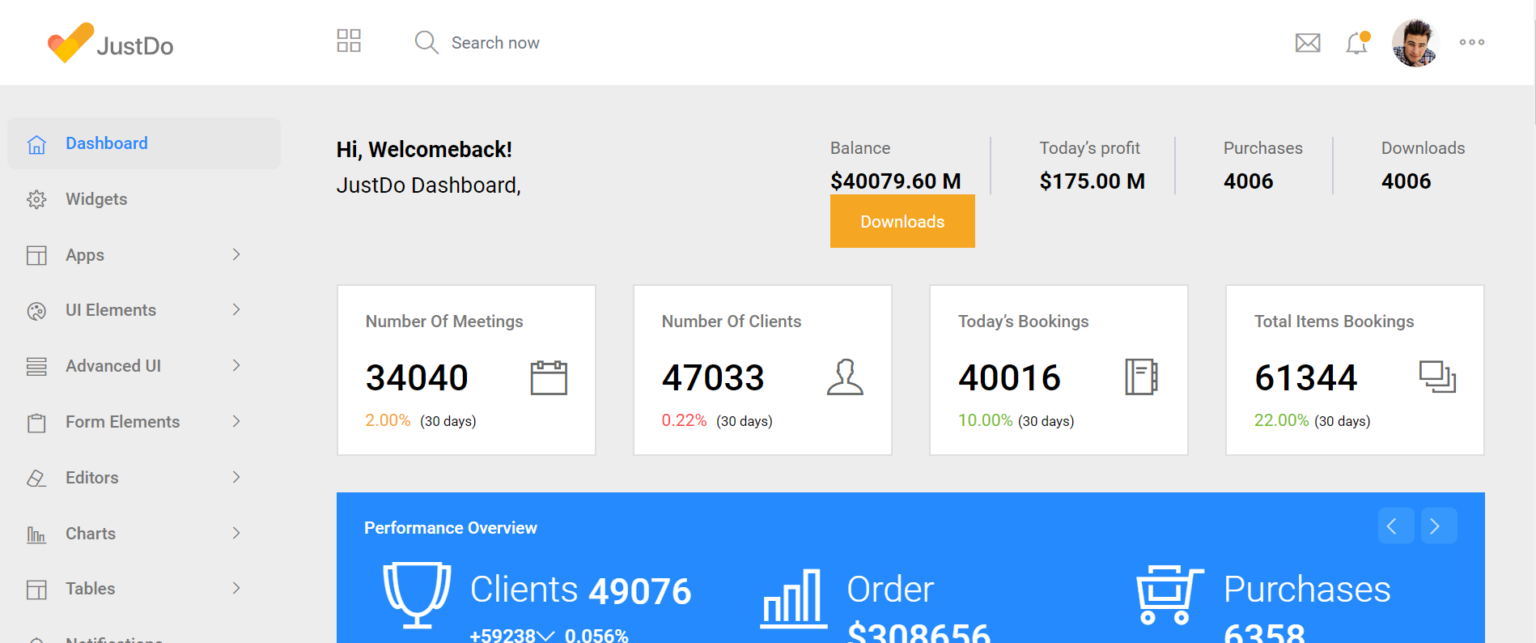
Task: Click the JustDo logo
Action: [x=110, y=42]
